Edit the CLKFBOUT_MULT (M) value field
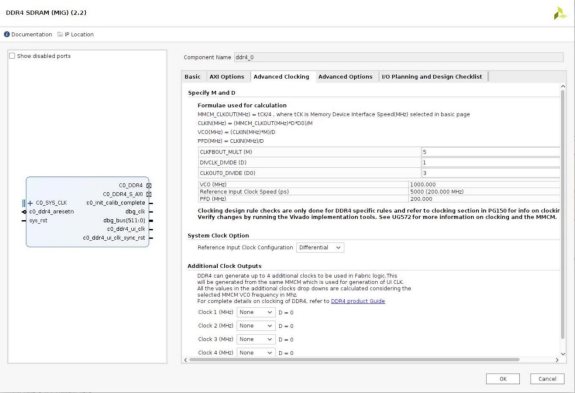The height and width of the screenshot is (393, 575). point(491,152)
